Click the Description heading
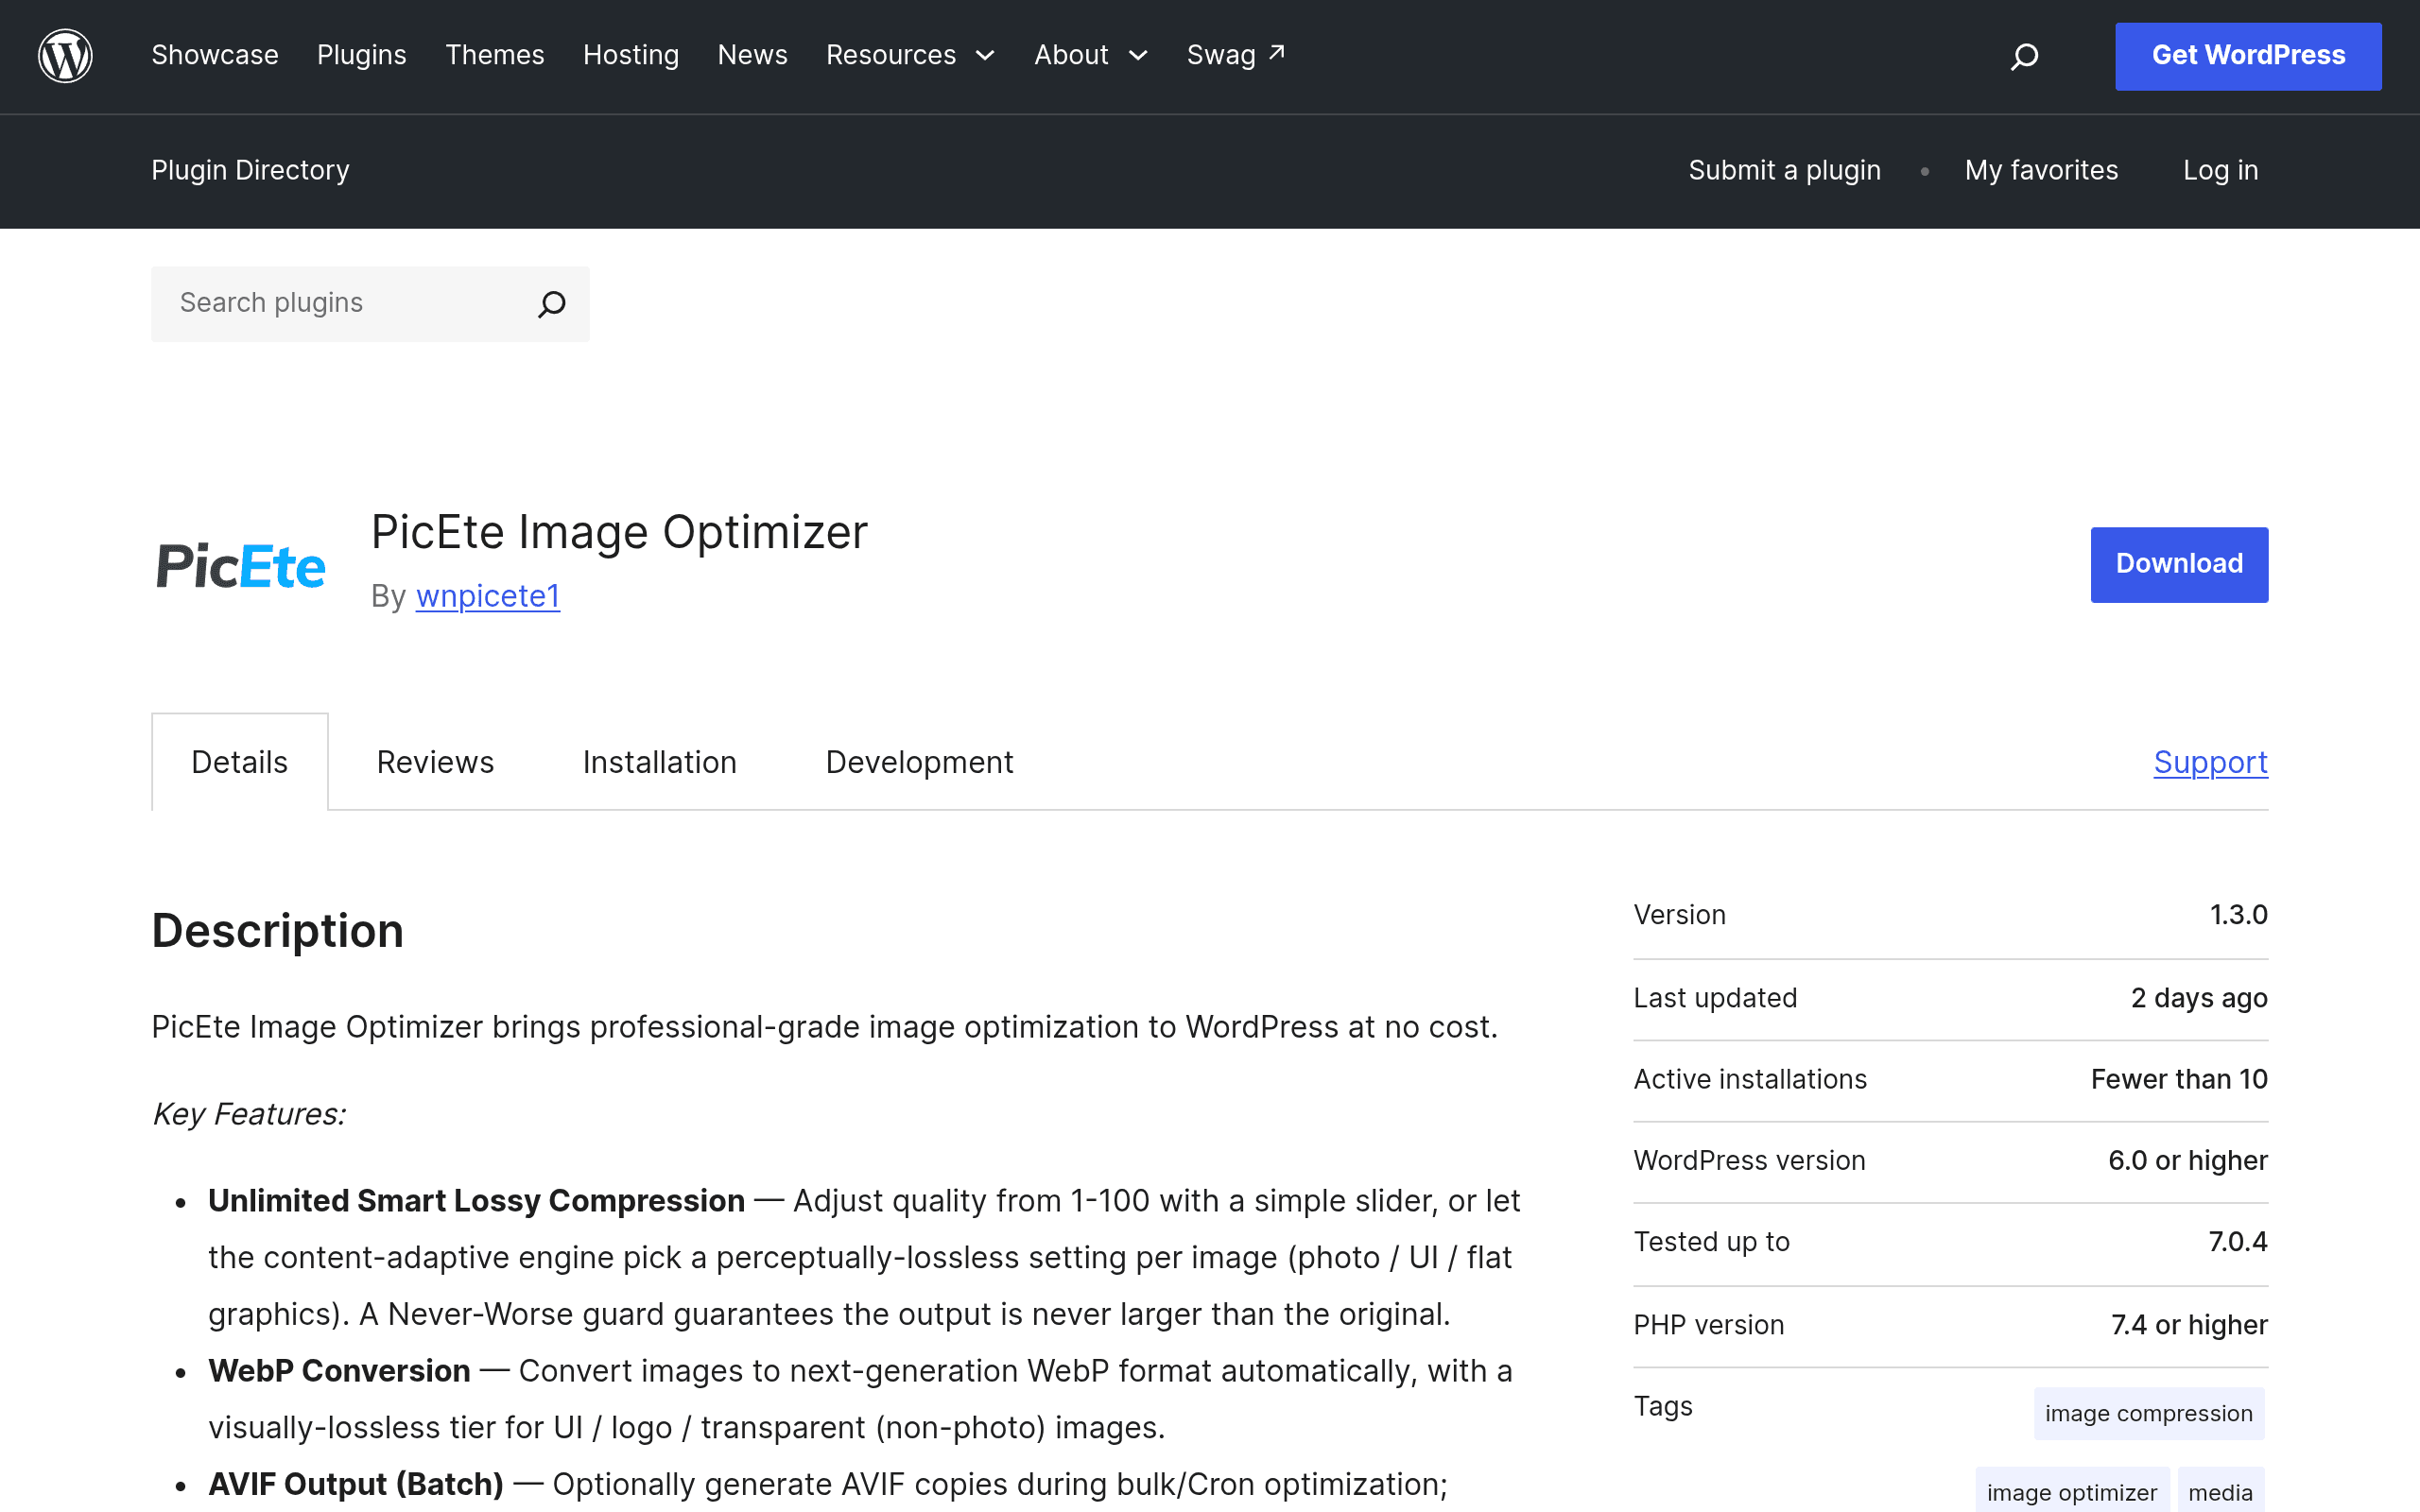This screenshot has width=2420, height=1512. point(278,931)
